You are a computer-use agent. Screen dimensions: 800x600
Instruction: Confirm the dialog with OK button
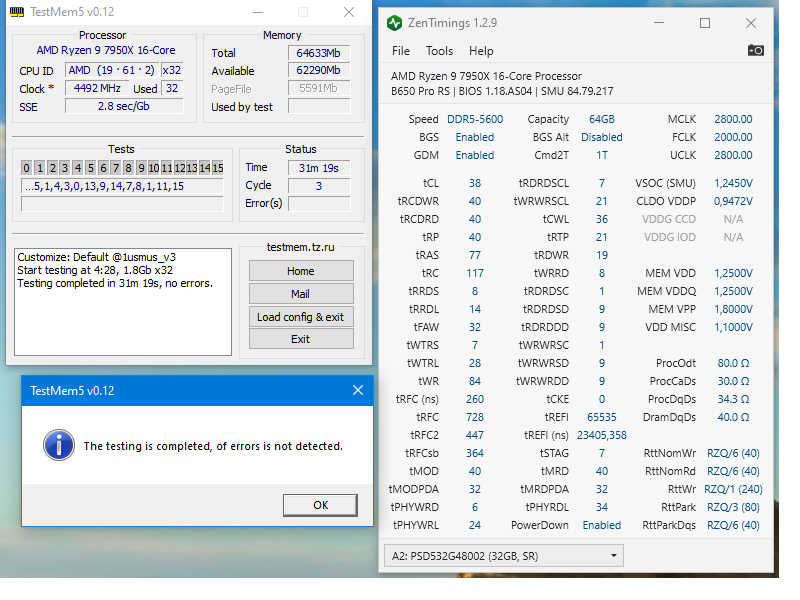pos(320,505)
